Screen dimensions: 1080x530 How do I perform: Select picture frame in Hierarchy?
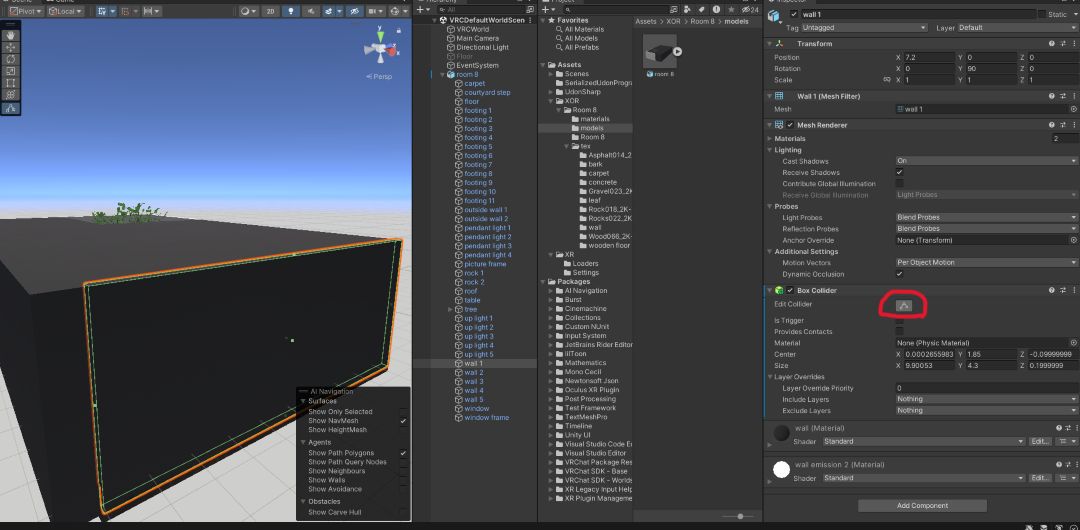point(485,264)
